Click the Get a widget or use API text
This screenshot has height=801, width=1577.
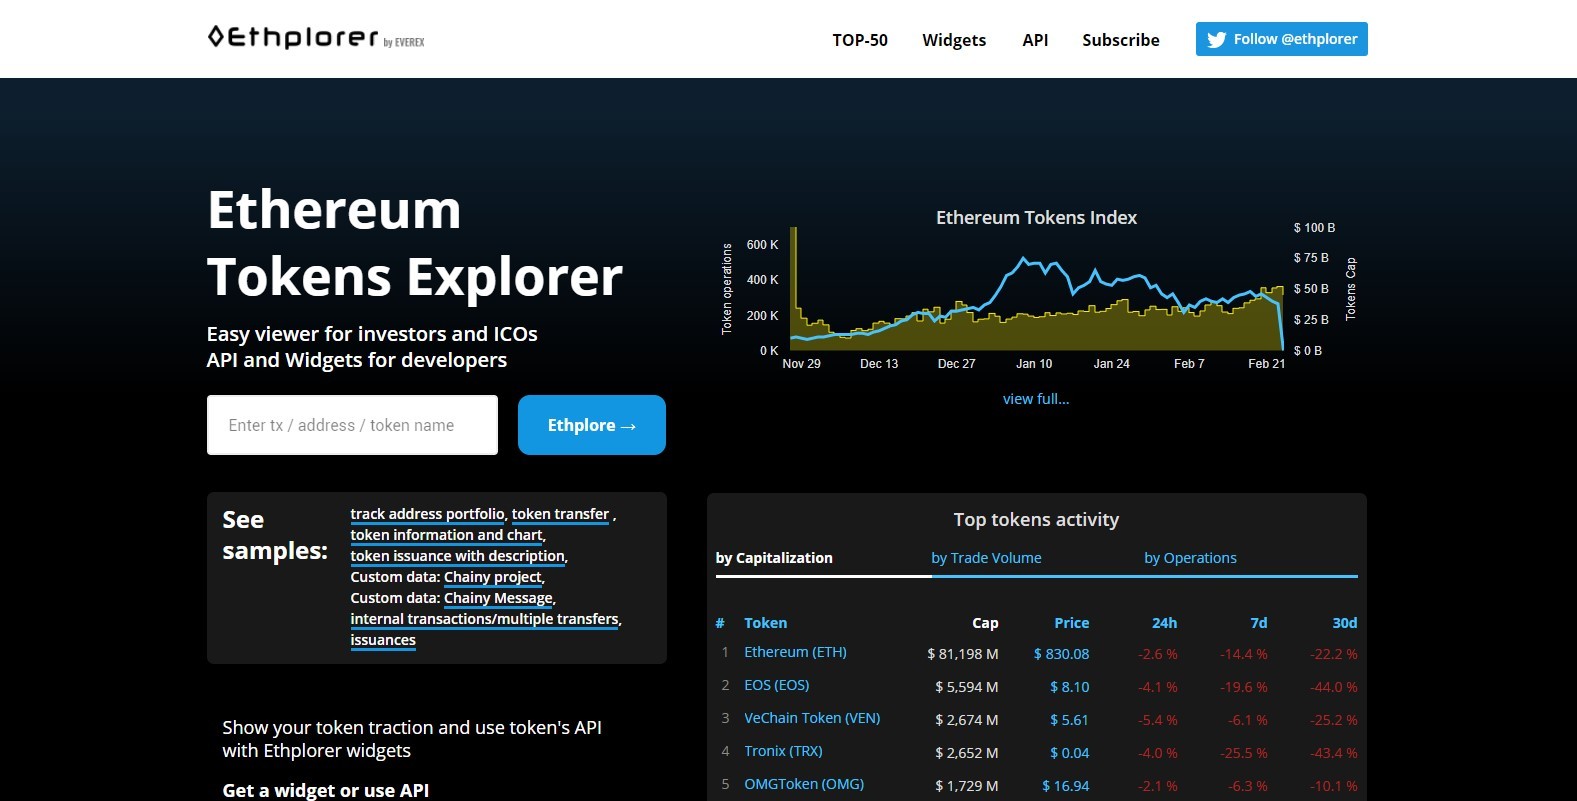(x=326, y=790)
